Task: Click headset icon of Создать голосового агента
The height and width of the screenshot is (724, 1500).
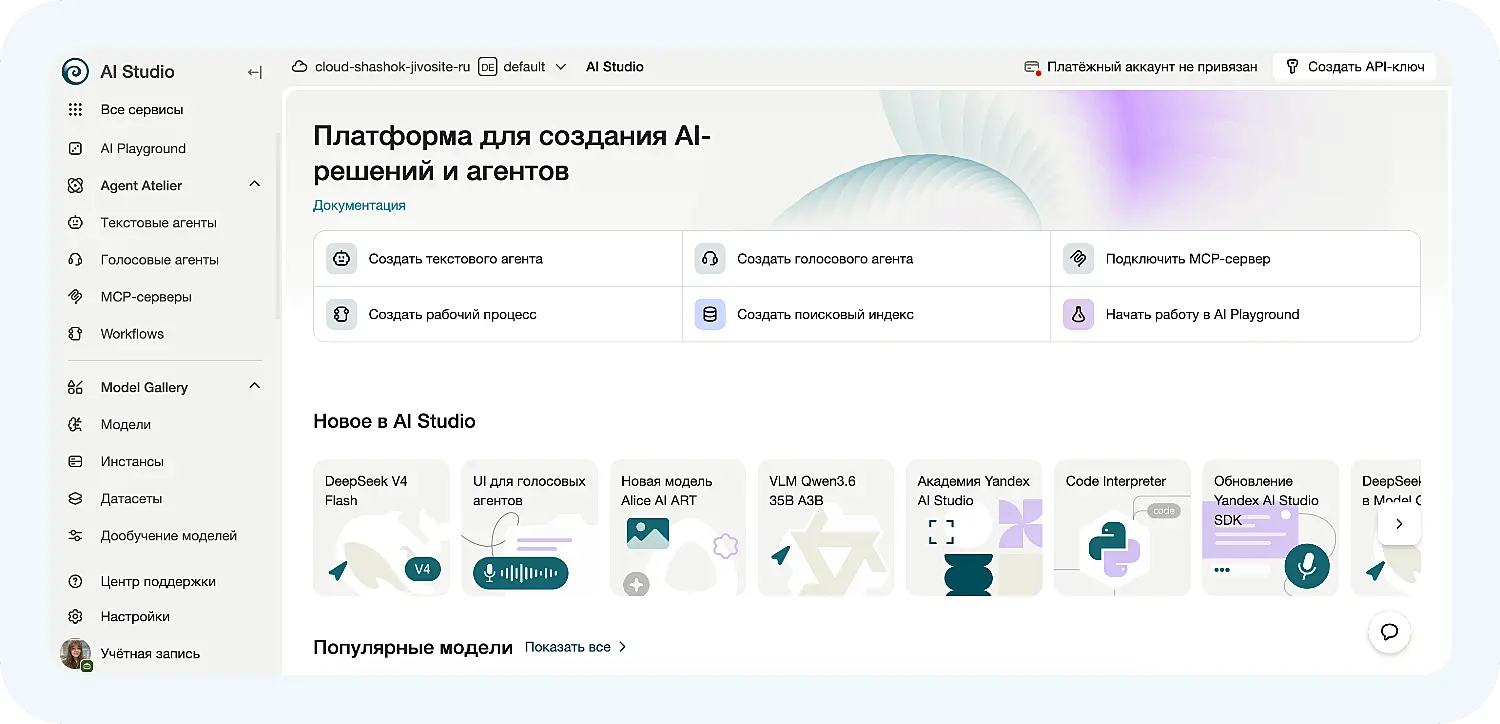Action: coord(710,258)
